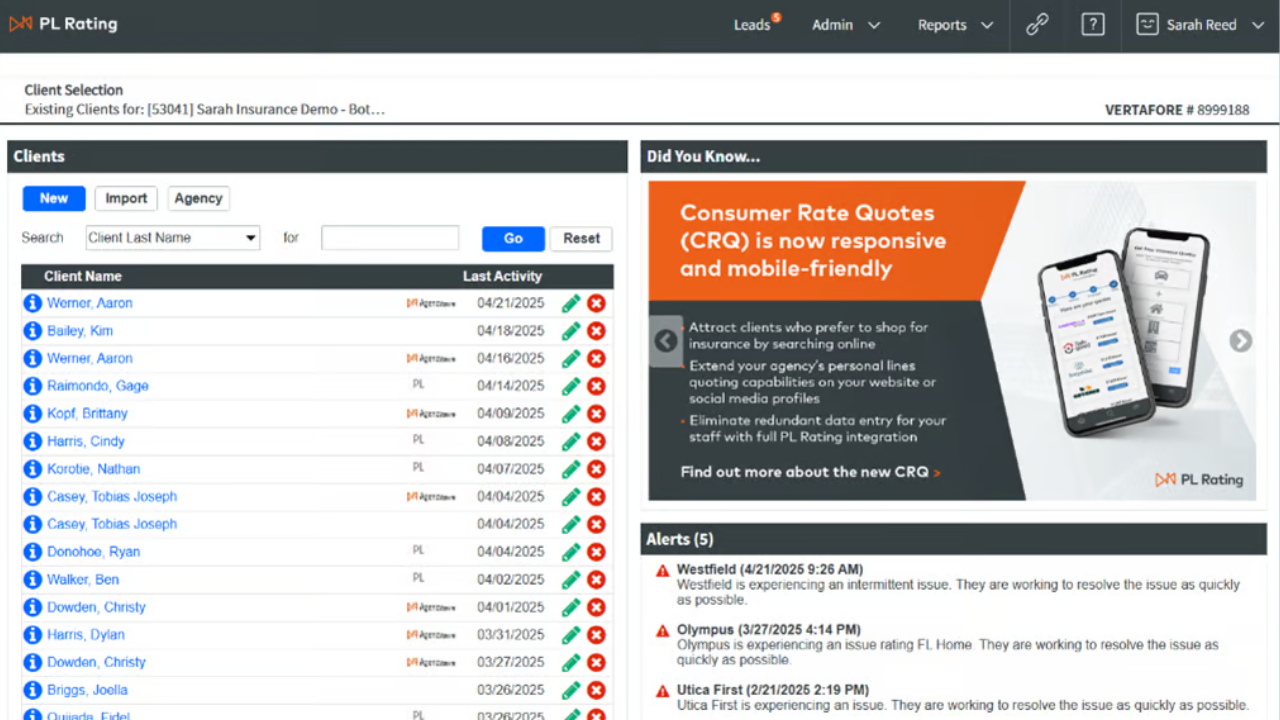
Task: Delete the Walker, Ben client row
Action: coord(596,580)
